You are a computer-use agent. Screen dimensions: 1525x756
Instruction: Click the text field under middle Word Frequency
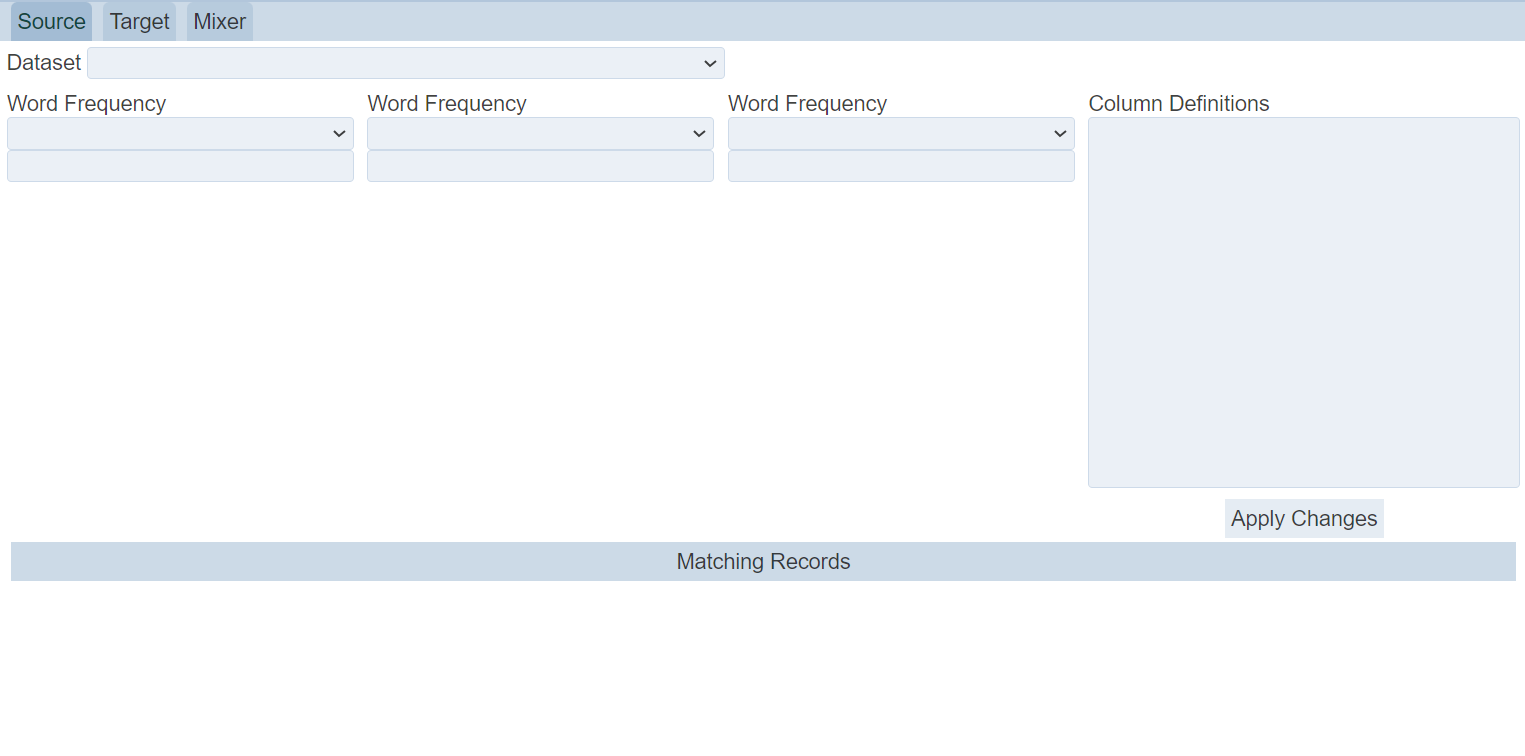coord(540,166)
